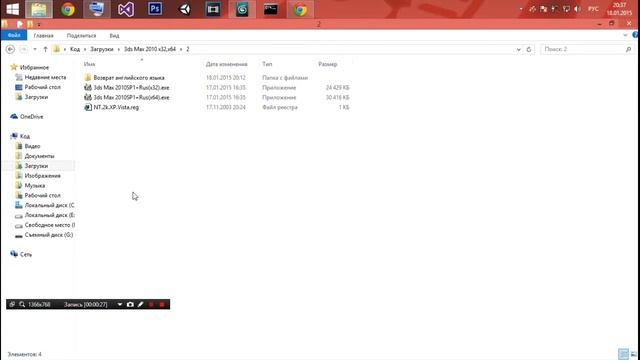Click the 3ds Max 2010 x32,x64 breadcrumb
This screenshot has width=640, height=360.
[x=150, y=49]
